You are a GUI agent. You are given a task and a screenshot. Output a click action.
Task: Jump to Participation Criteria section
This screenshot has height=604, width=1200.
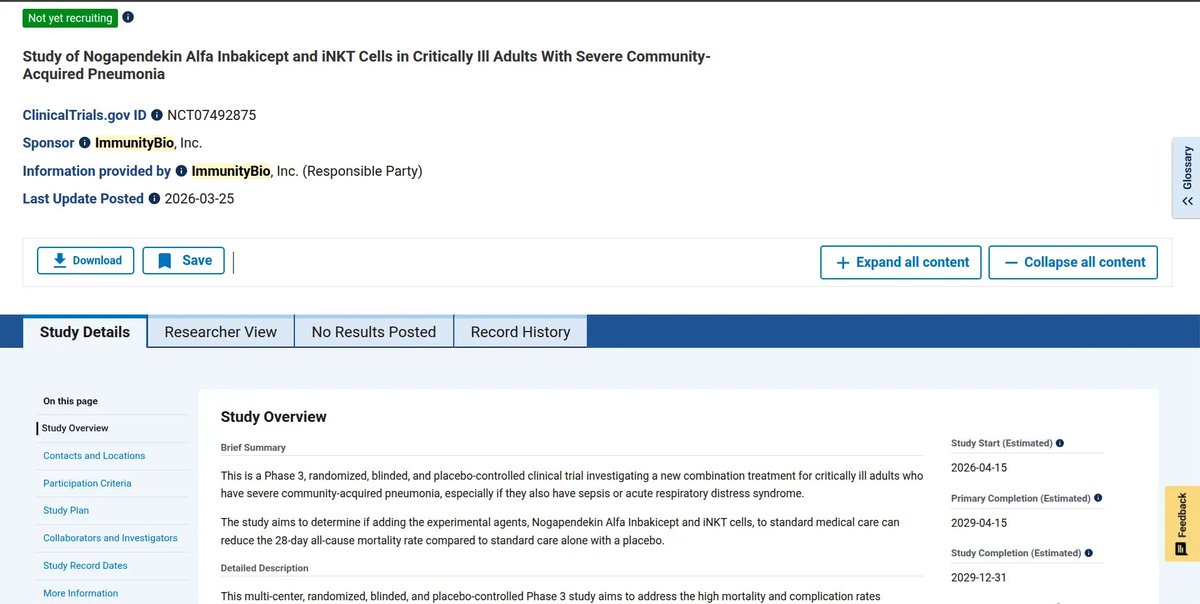click(87, 483)
